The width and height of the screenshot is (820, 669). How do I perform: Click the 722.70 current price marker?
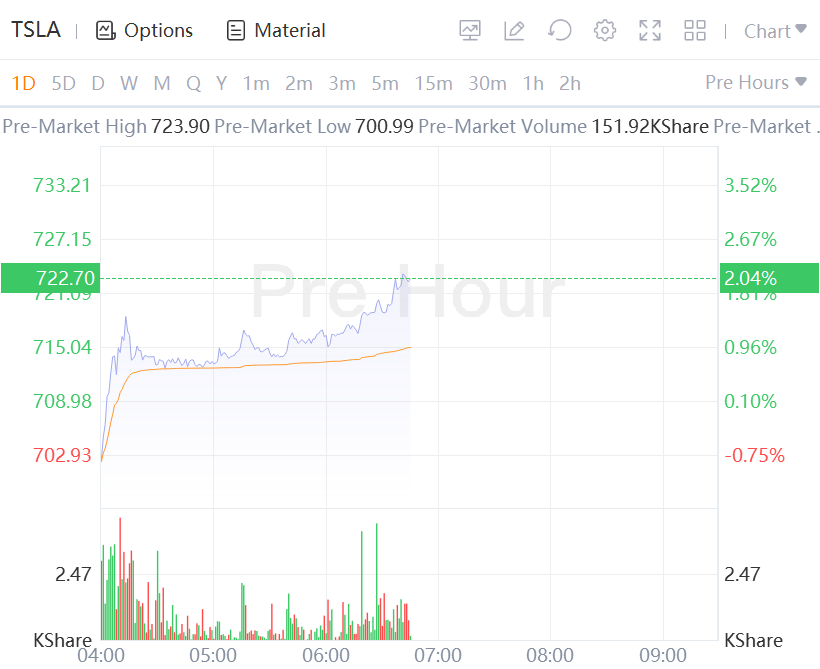coord(50,278)
